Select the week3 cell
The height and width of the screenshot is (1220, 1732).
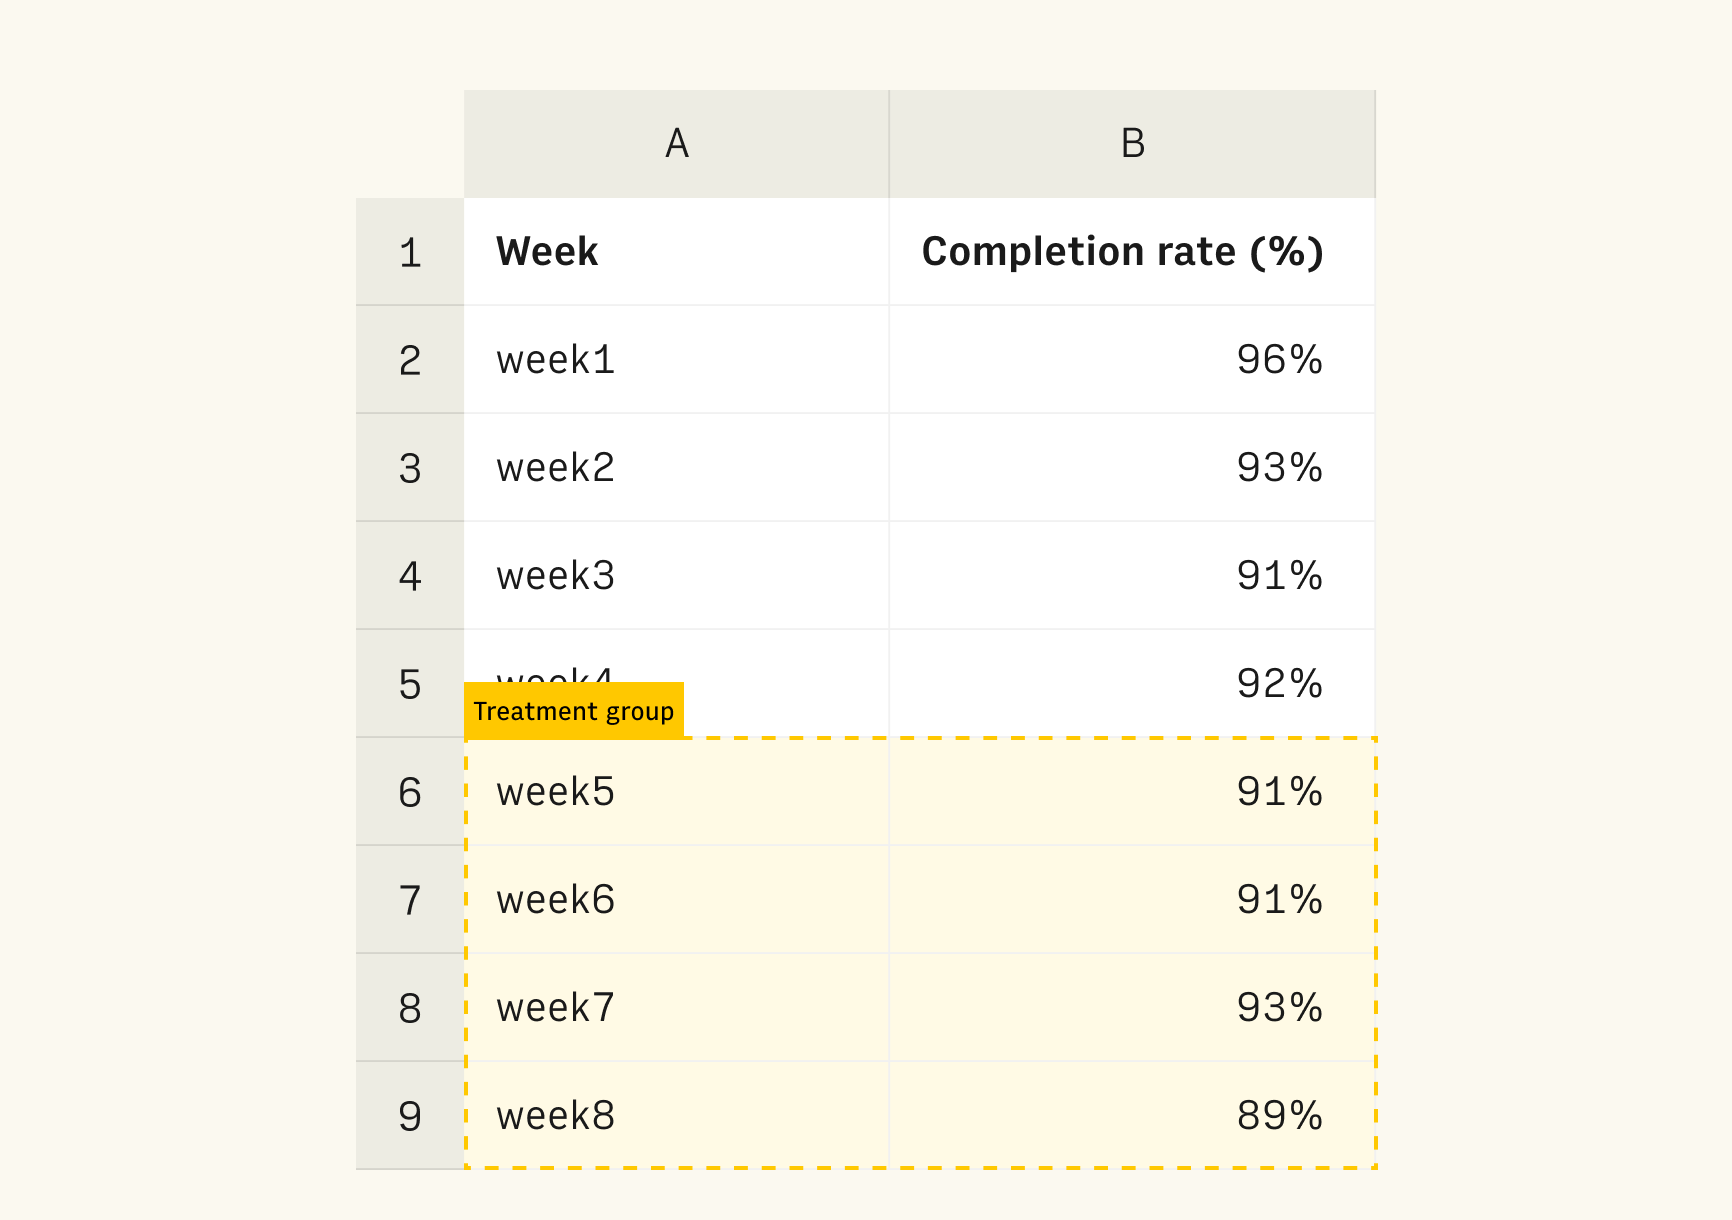(676, 576)
